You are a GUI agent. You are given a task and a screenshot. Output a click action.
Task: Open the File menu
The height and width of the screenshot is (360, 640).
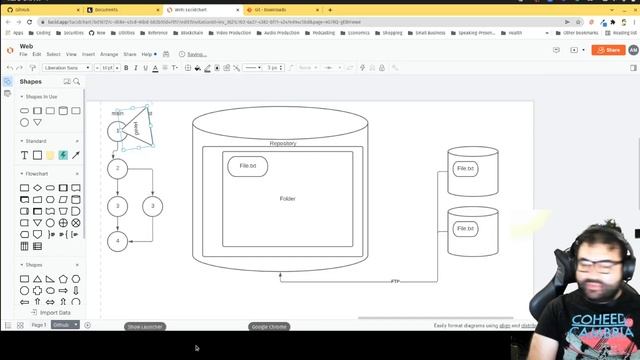coord(23,54)
